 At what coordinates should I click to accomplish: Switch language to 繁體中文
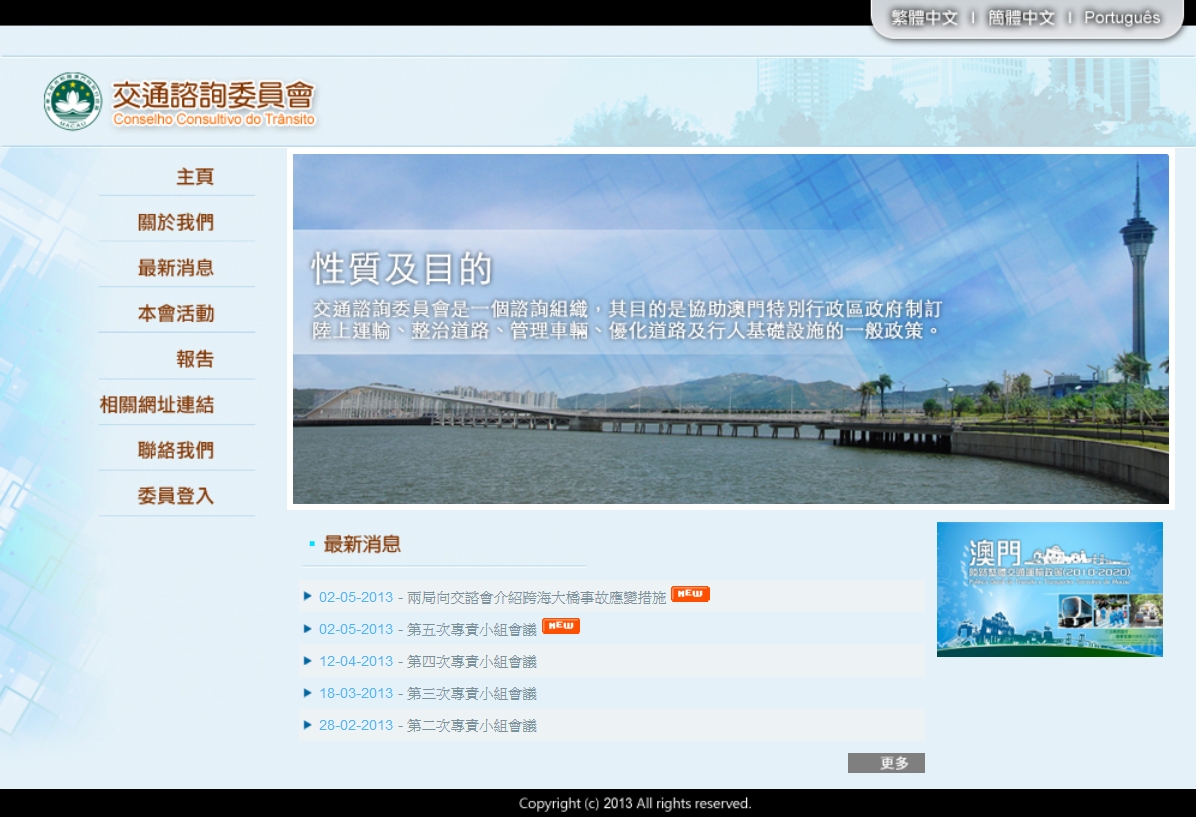[924, 18]
